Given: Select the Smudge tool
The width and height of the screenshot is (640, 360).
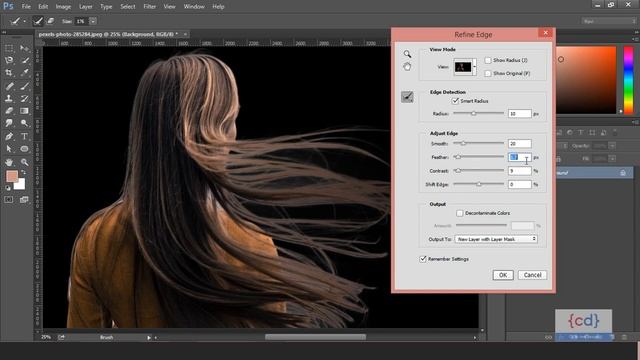Looking at the screenshot, I should (9, 123).
